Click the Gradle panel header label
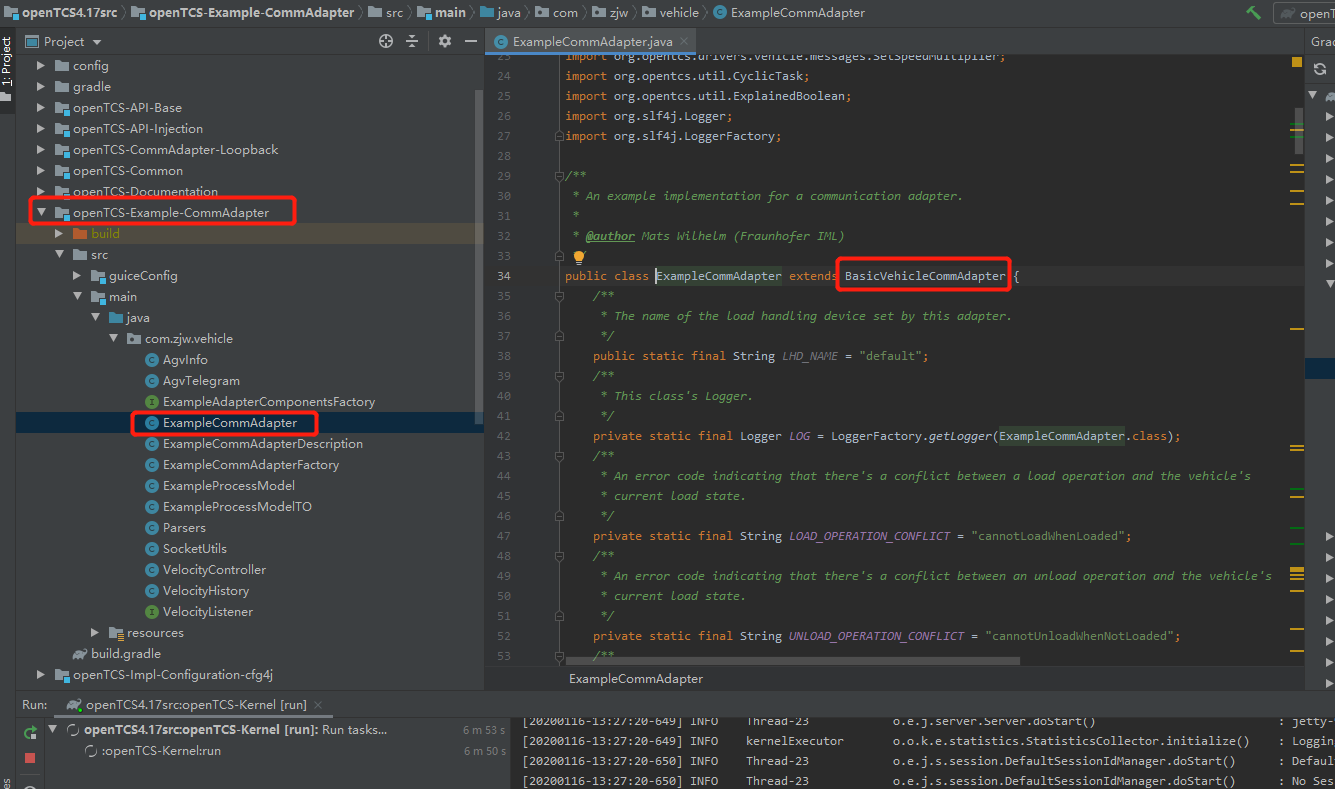The image size is (1335, 789). pyautogui.click(x=1322, y=42)
